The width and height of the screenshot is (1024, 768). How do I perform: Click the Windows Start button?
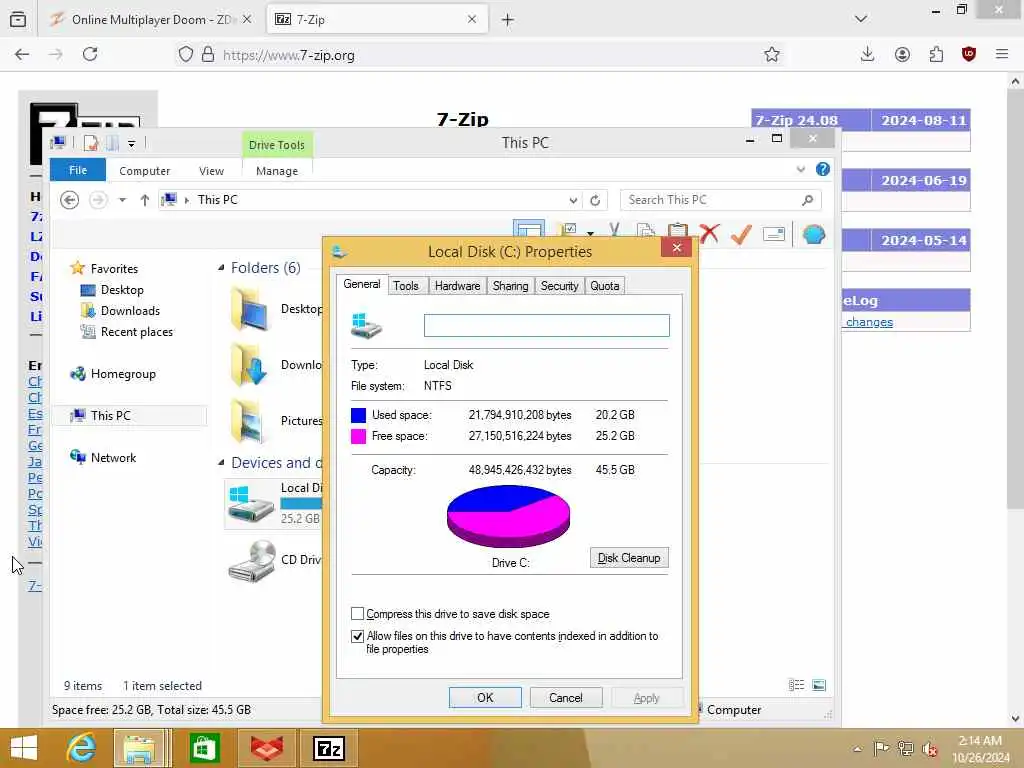pyautogui.click(x=24, y=748)
